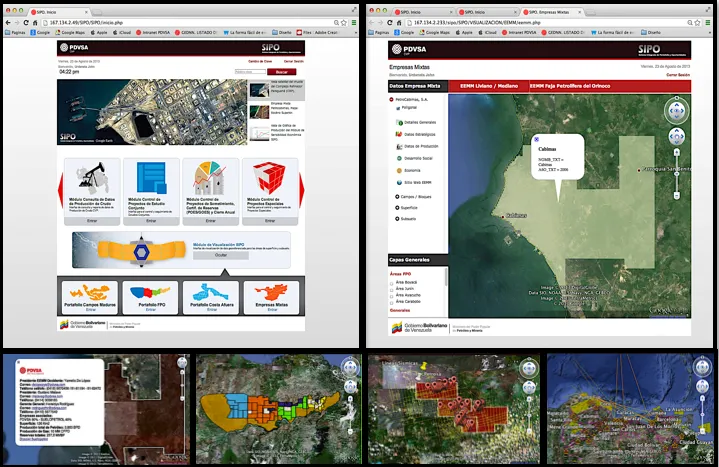This screenshot has width=719, height=467.
Task: Check the Área Carabobo layer checkbox
Action: 392,302
